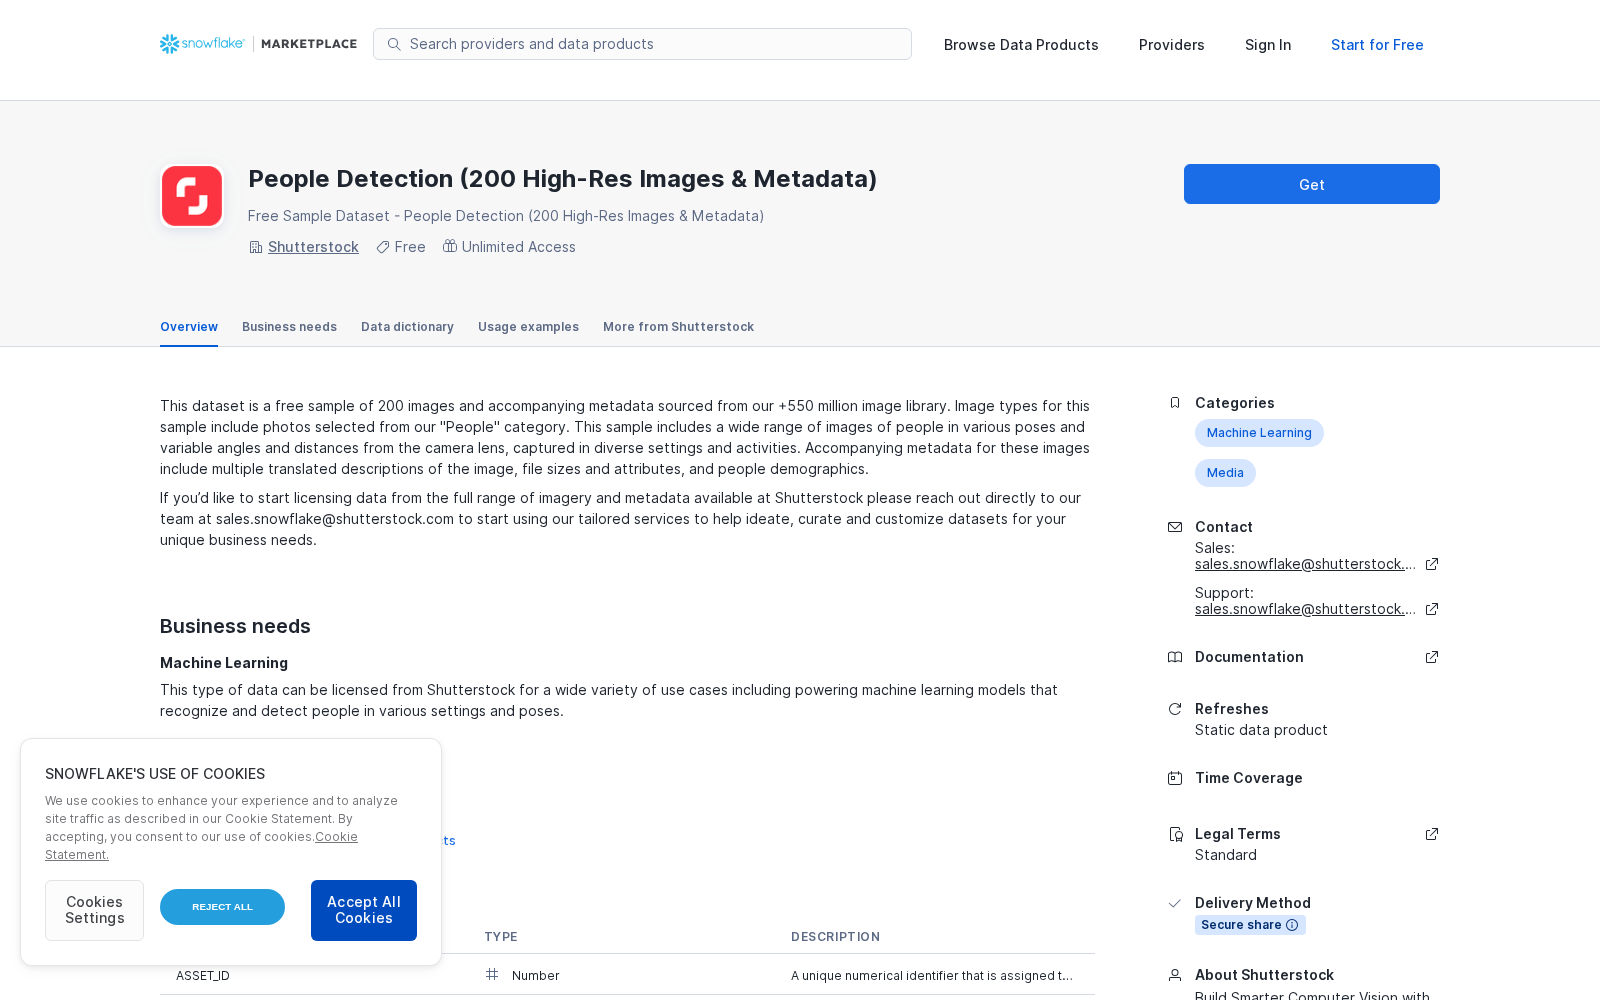Viewport: 1600px width, 1000px height.
Task: Click the Delivery Method checkmark icon
Action: (x=1175, y=903)
